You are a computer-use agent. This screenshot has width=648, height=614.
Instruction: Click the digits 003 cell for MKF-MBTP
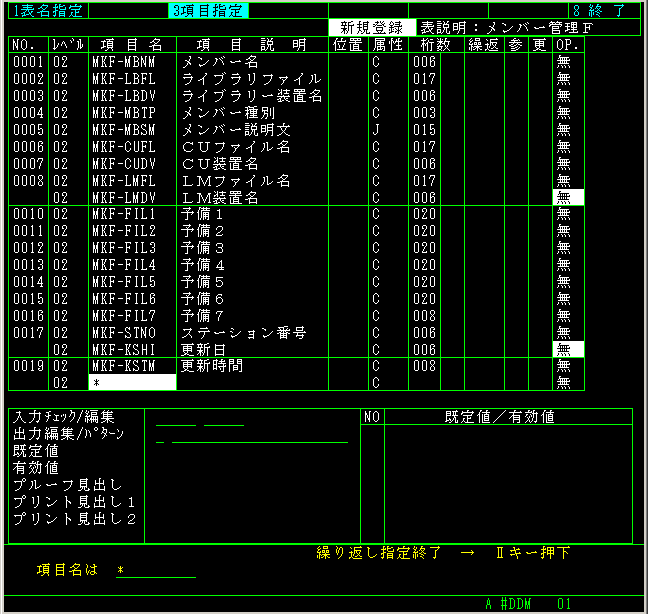(x=424, y=113)
